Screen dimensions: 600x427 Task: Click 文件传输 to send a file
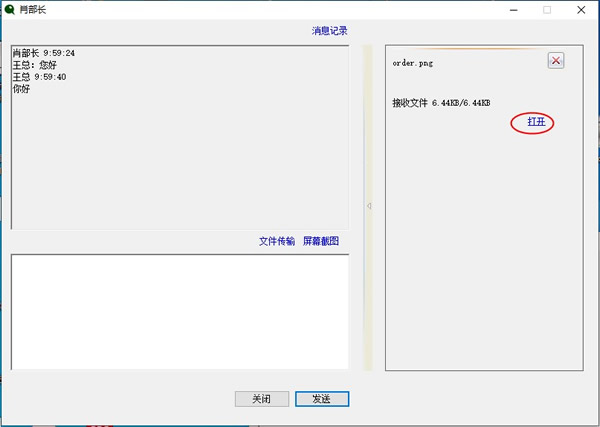pos(277,242)
